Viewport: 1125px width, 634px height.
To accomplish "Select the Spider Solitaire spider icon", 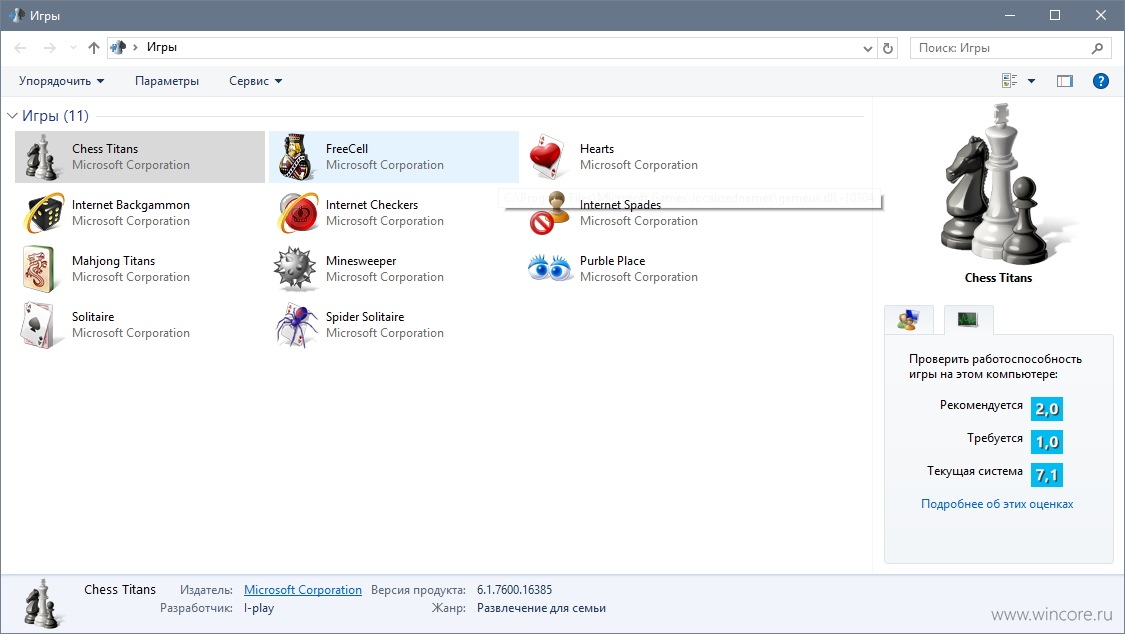I will click(296, 325).
